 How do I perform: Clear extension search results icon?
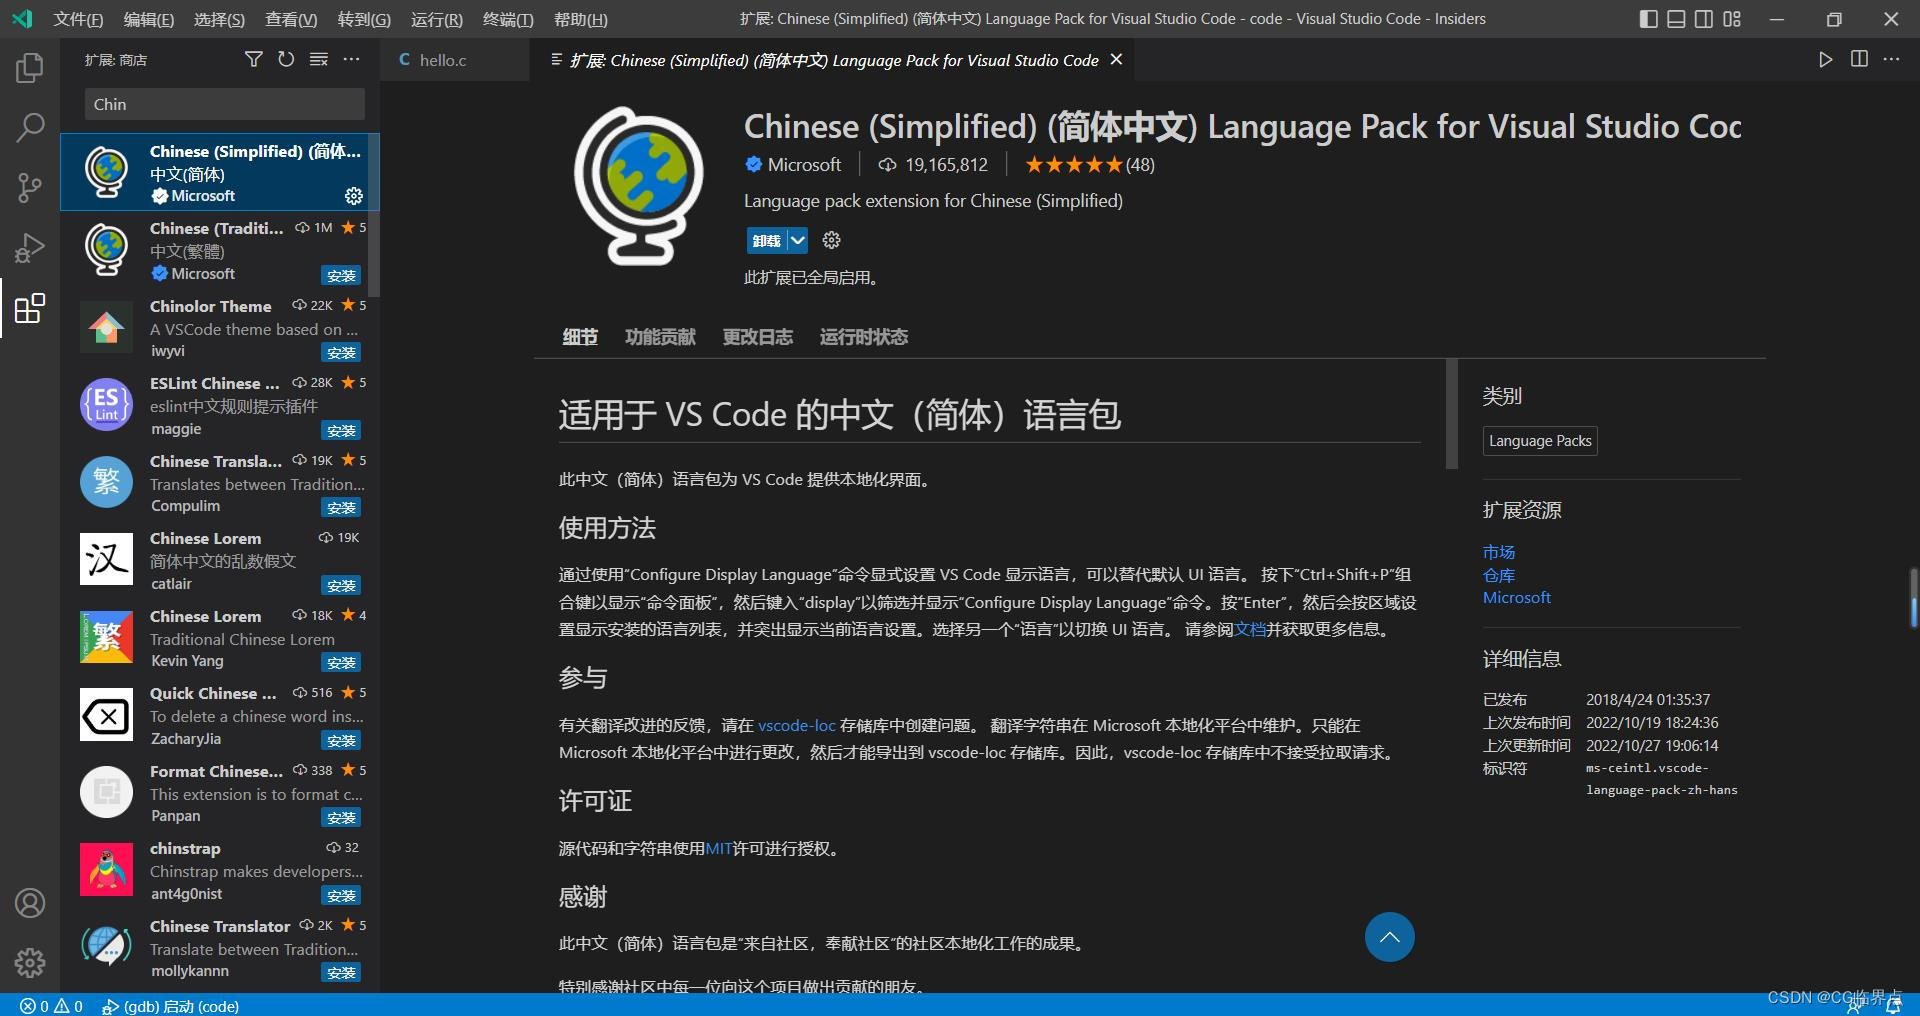319,60
